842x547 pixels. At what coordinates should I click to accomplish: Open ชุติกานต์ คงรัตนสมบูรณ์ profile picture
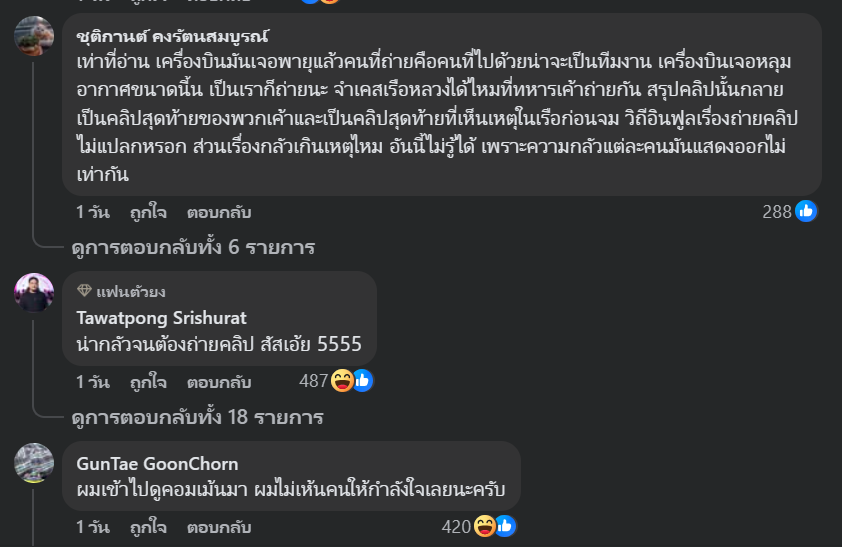pyautogui.click(x=34, y=36)
